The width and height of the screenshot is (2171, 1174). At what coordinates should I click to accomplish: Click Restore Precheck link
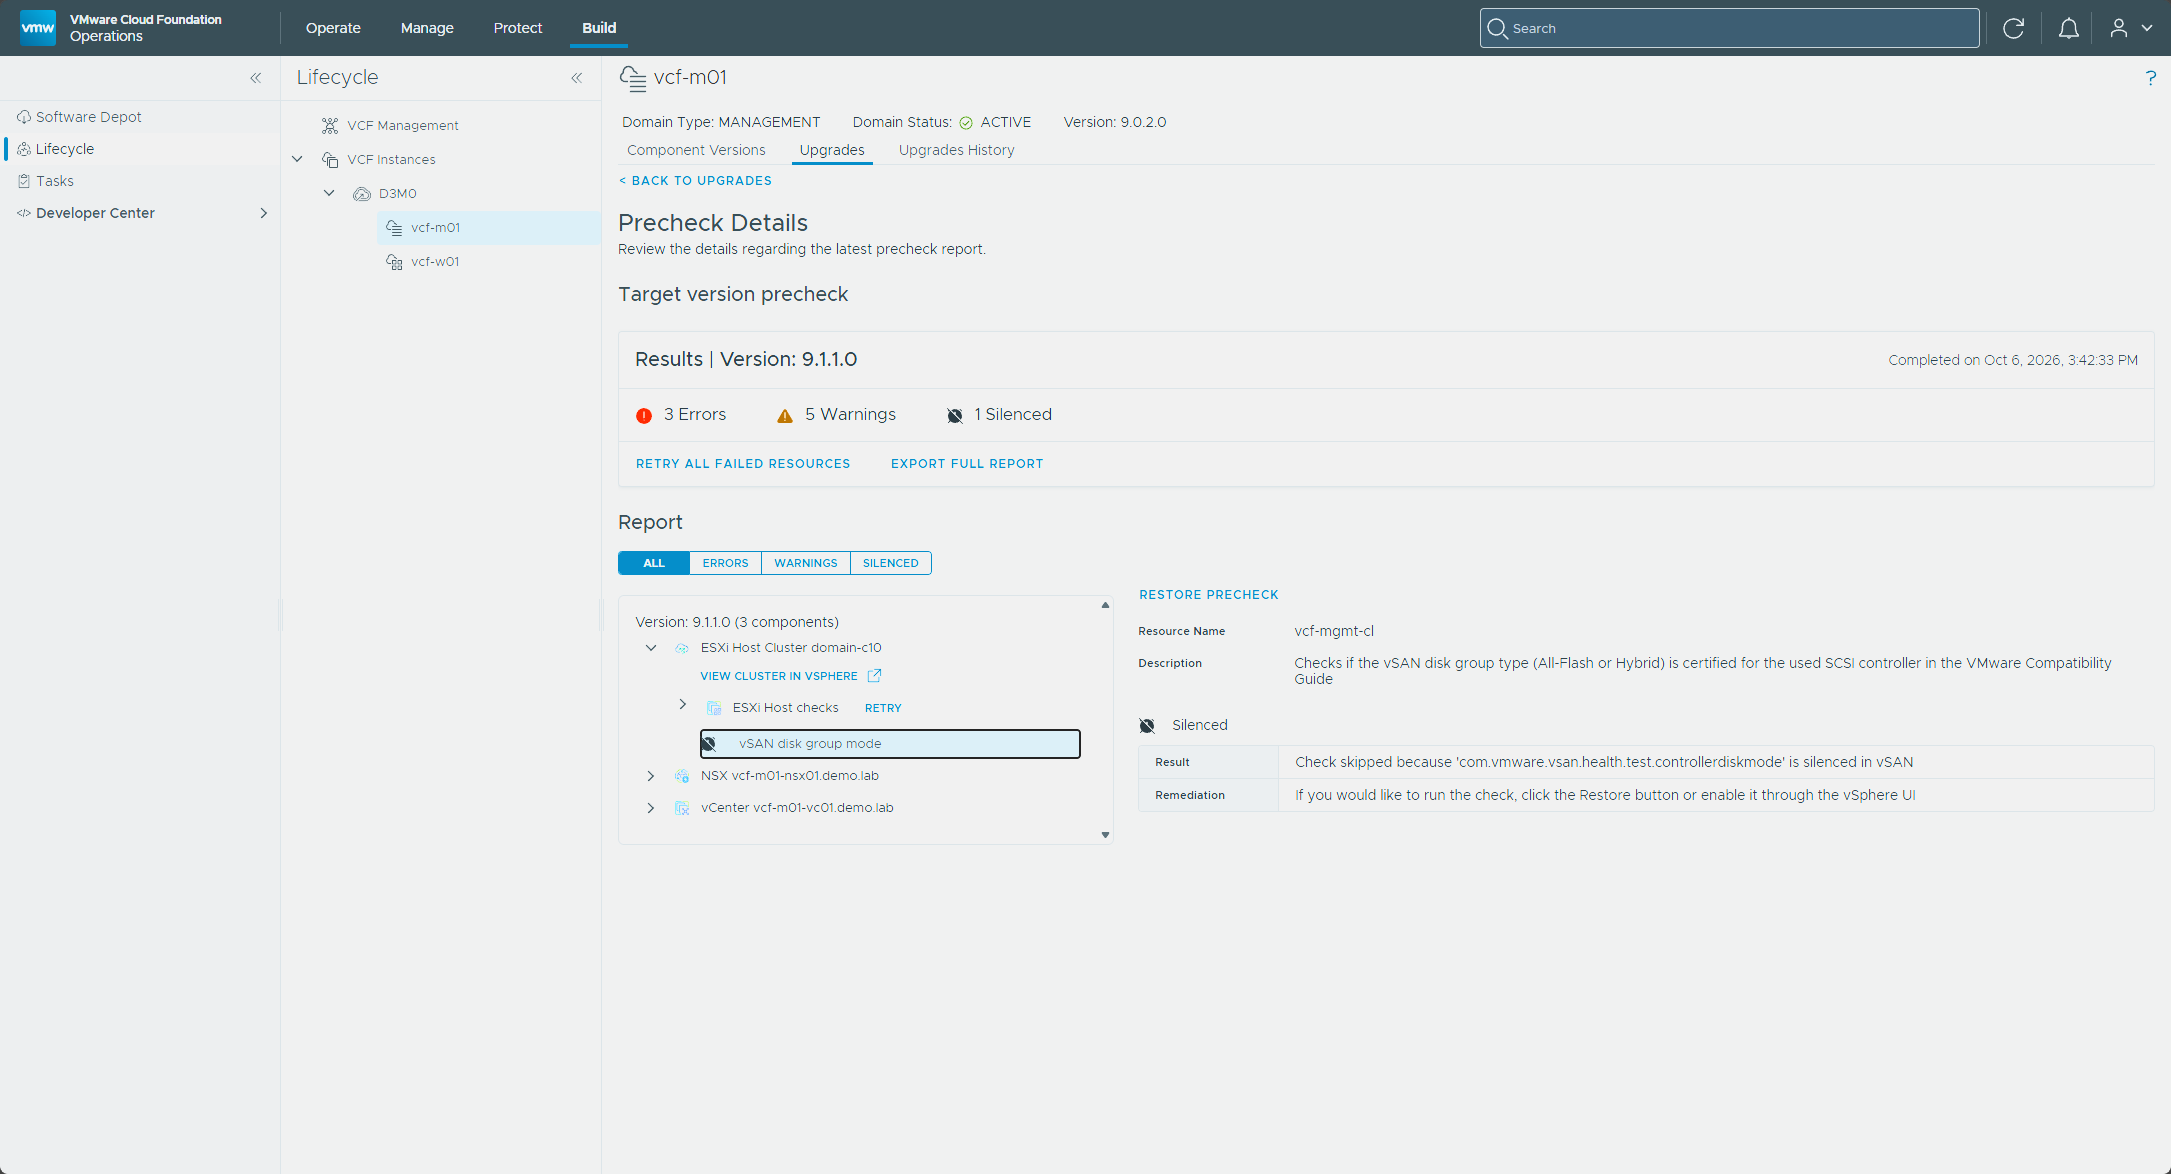tap(1209, 595)
